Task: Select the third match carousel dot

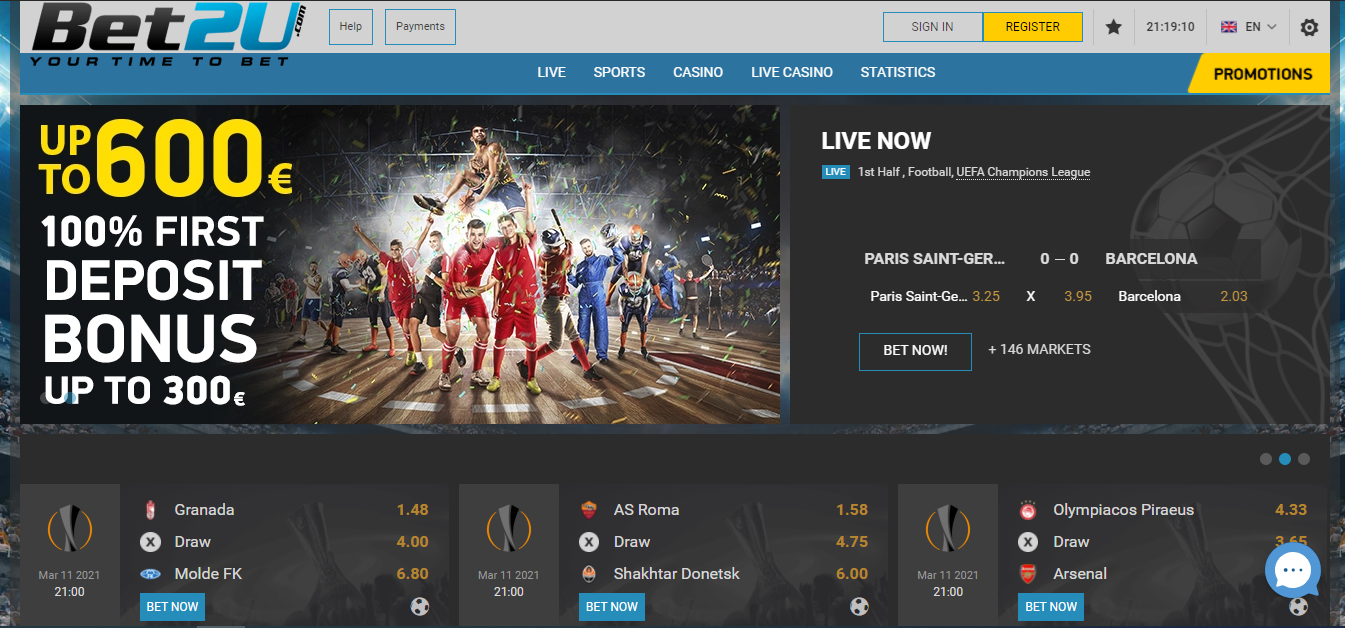Action: [x=1304, y=459]
